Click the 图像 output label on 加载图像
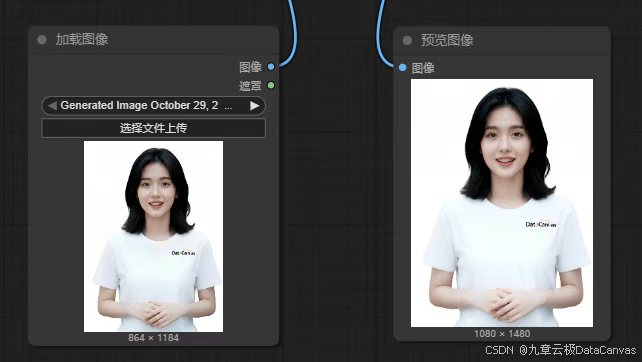This screenshot has height=362, width=642. (x=250, y=67)
